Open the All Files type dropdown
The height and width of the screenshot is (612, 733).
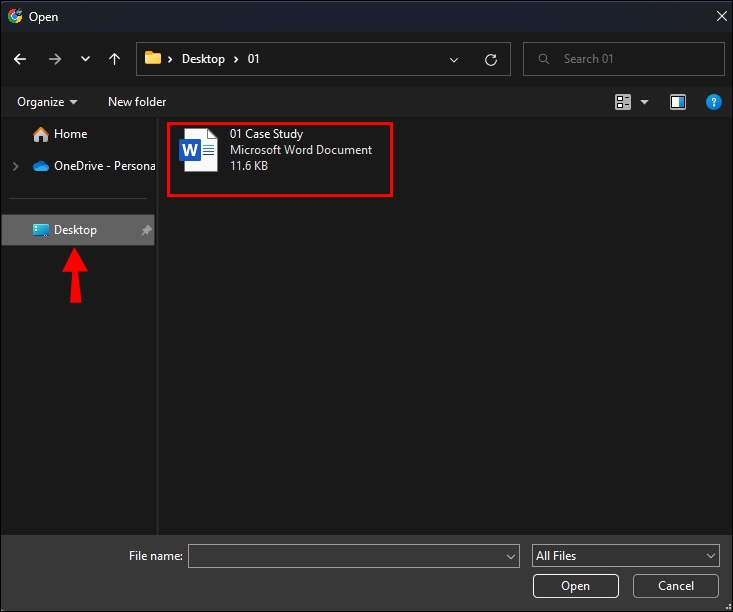tap(626, 556)
